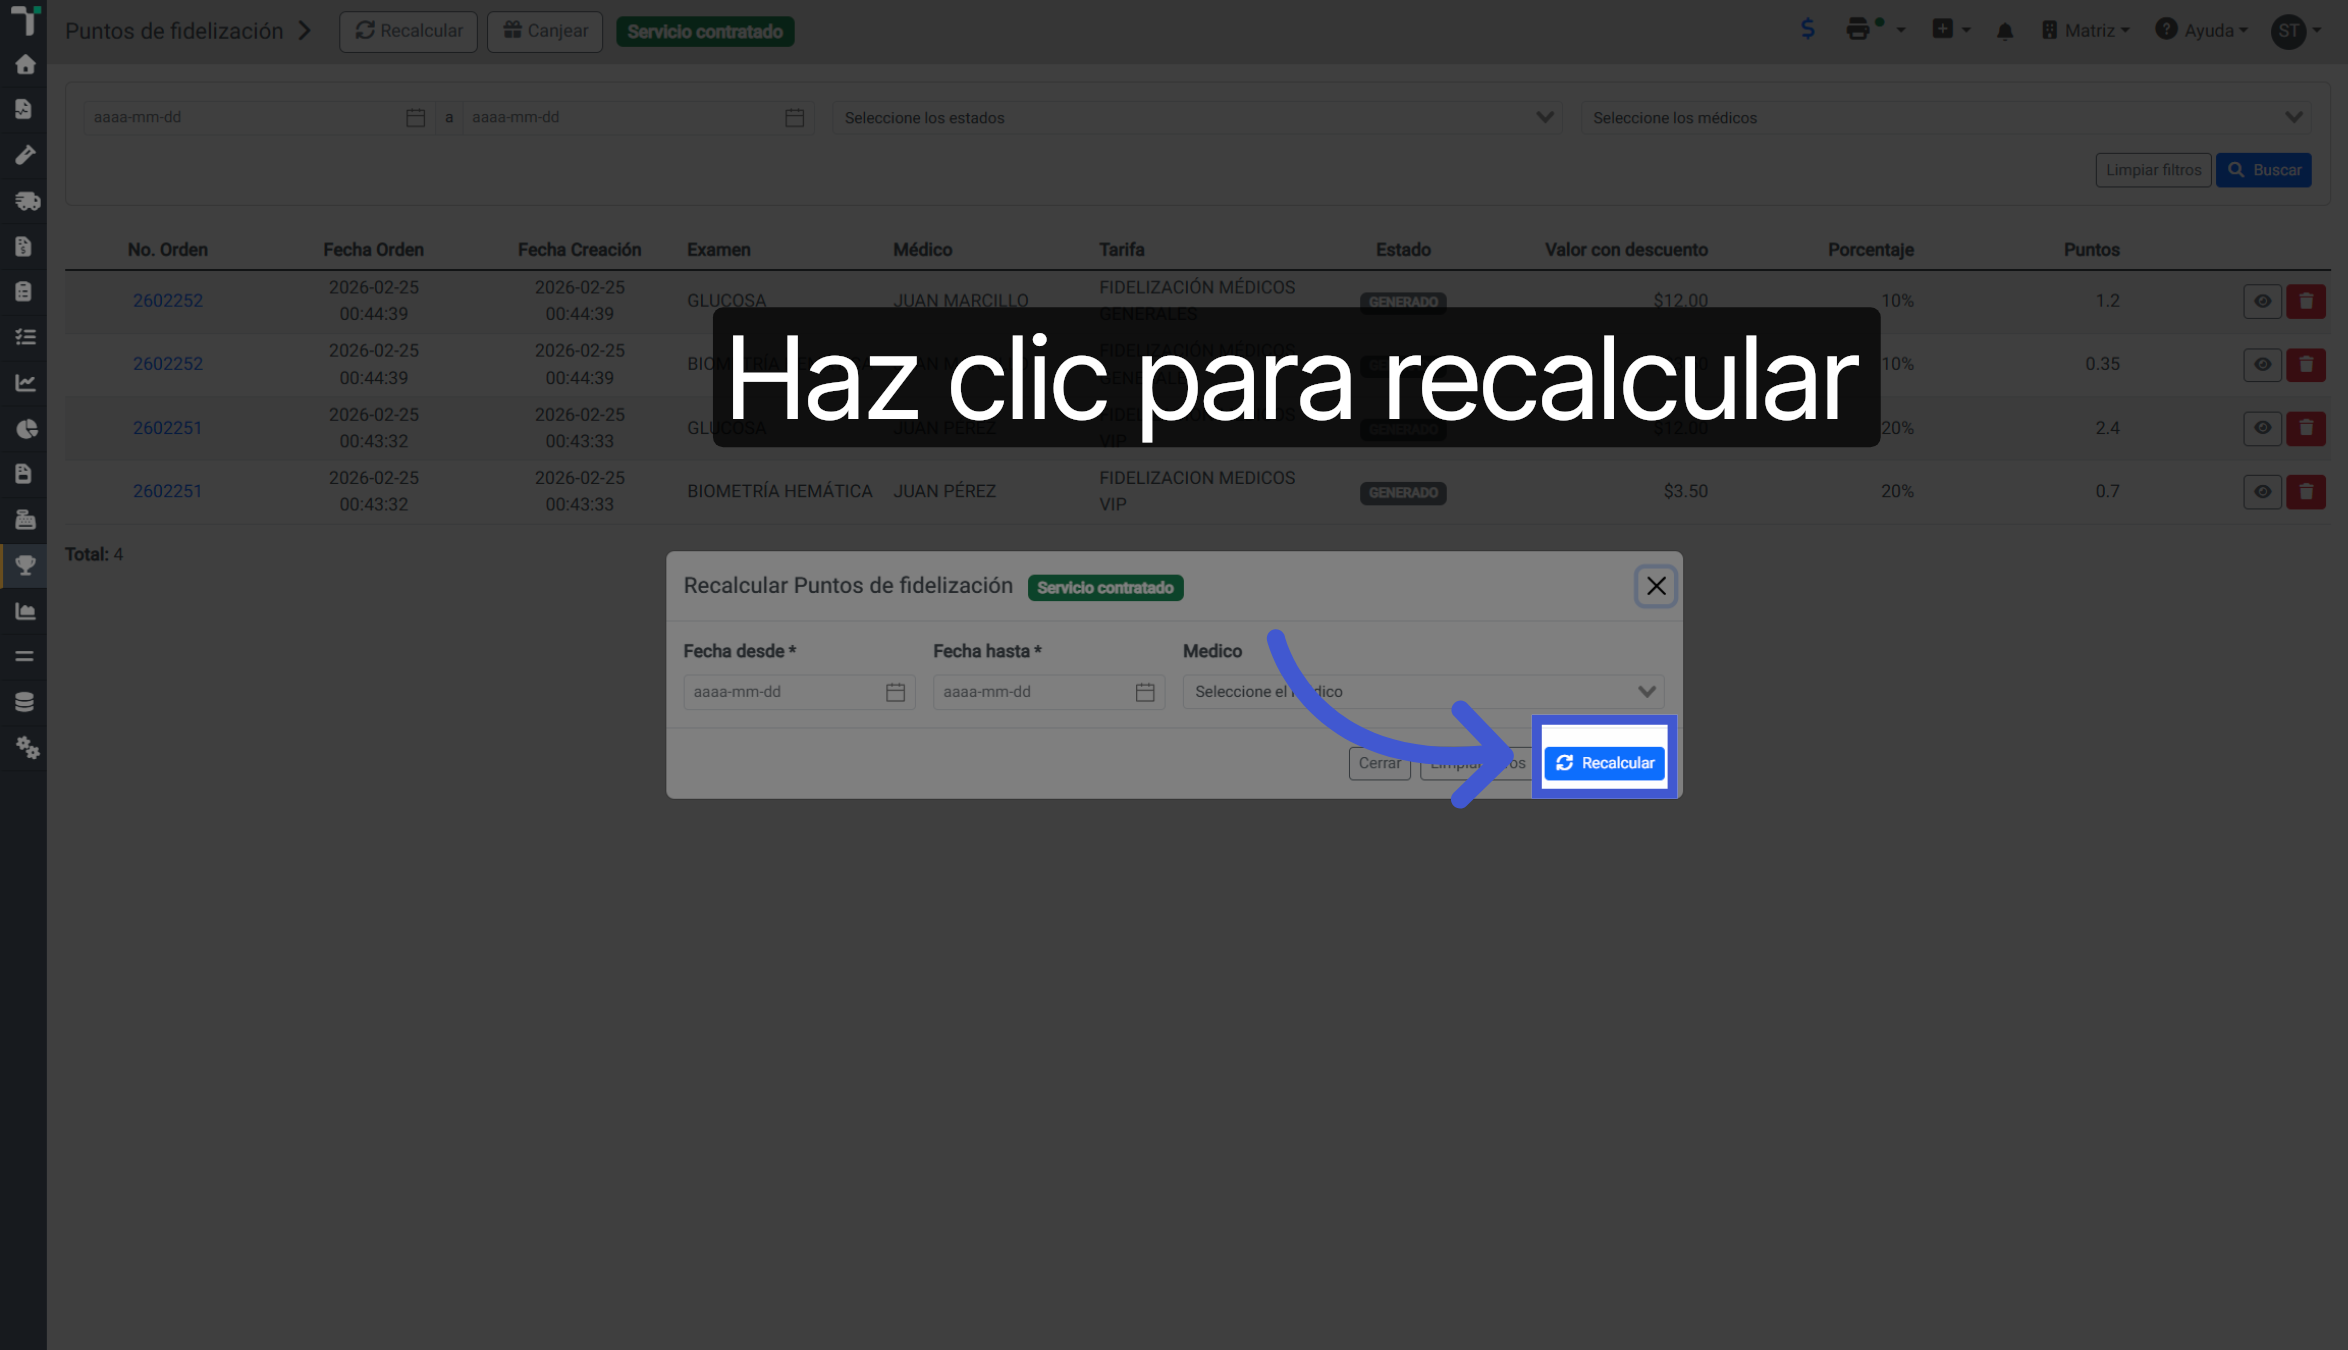The image size is (2348, 1350).
Task: Open the checklist tasks sidebar icon
Action: click(25, 337)
